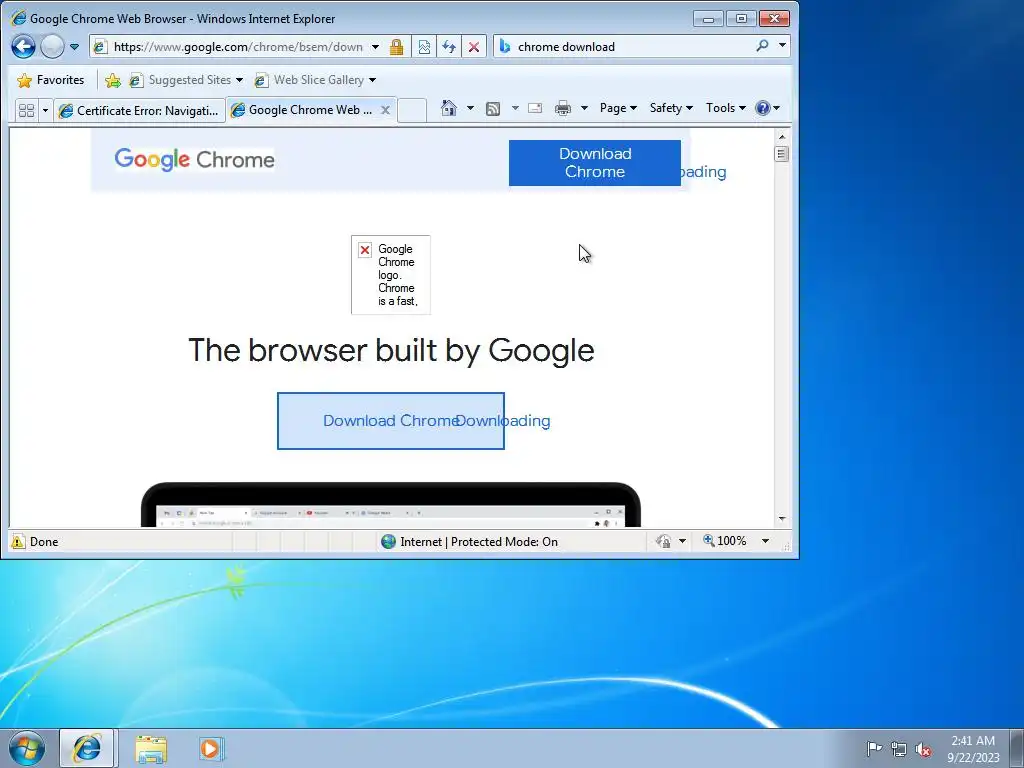The height and width of the screenshot is (768, 1024).
Task: Open the Windows Start menu
Action: point(26,748)
